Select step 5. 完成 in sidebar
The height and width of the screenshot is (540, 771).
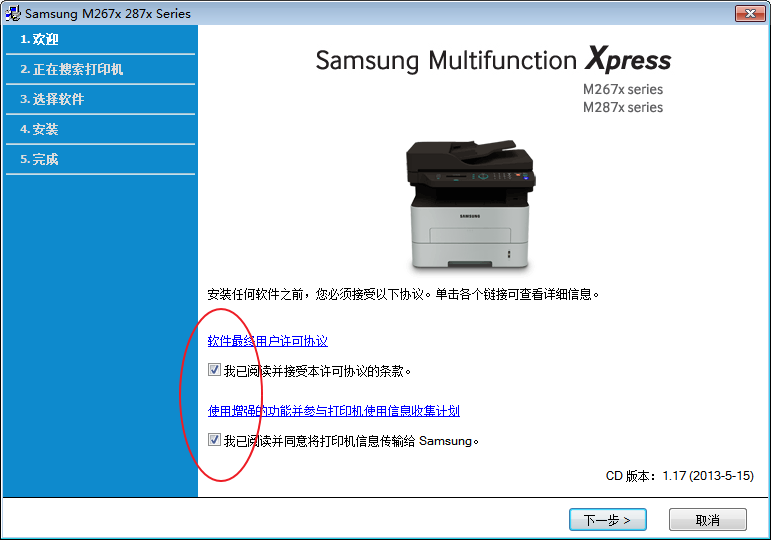(39, 159)
